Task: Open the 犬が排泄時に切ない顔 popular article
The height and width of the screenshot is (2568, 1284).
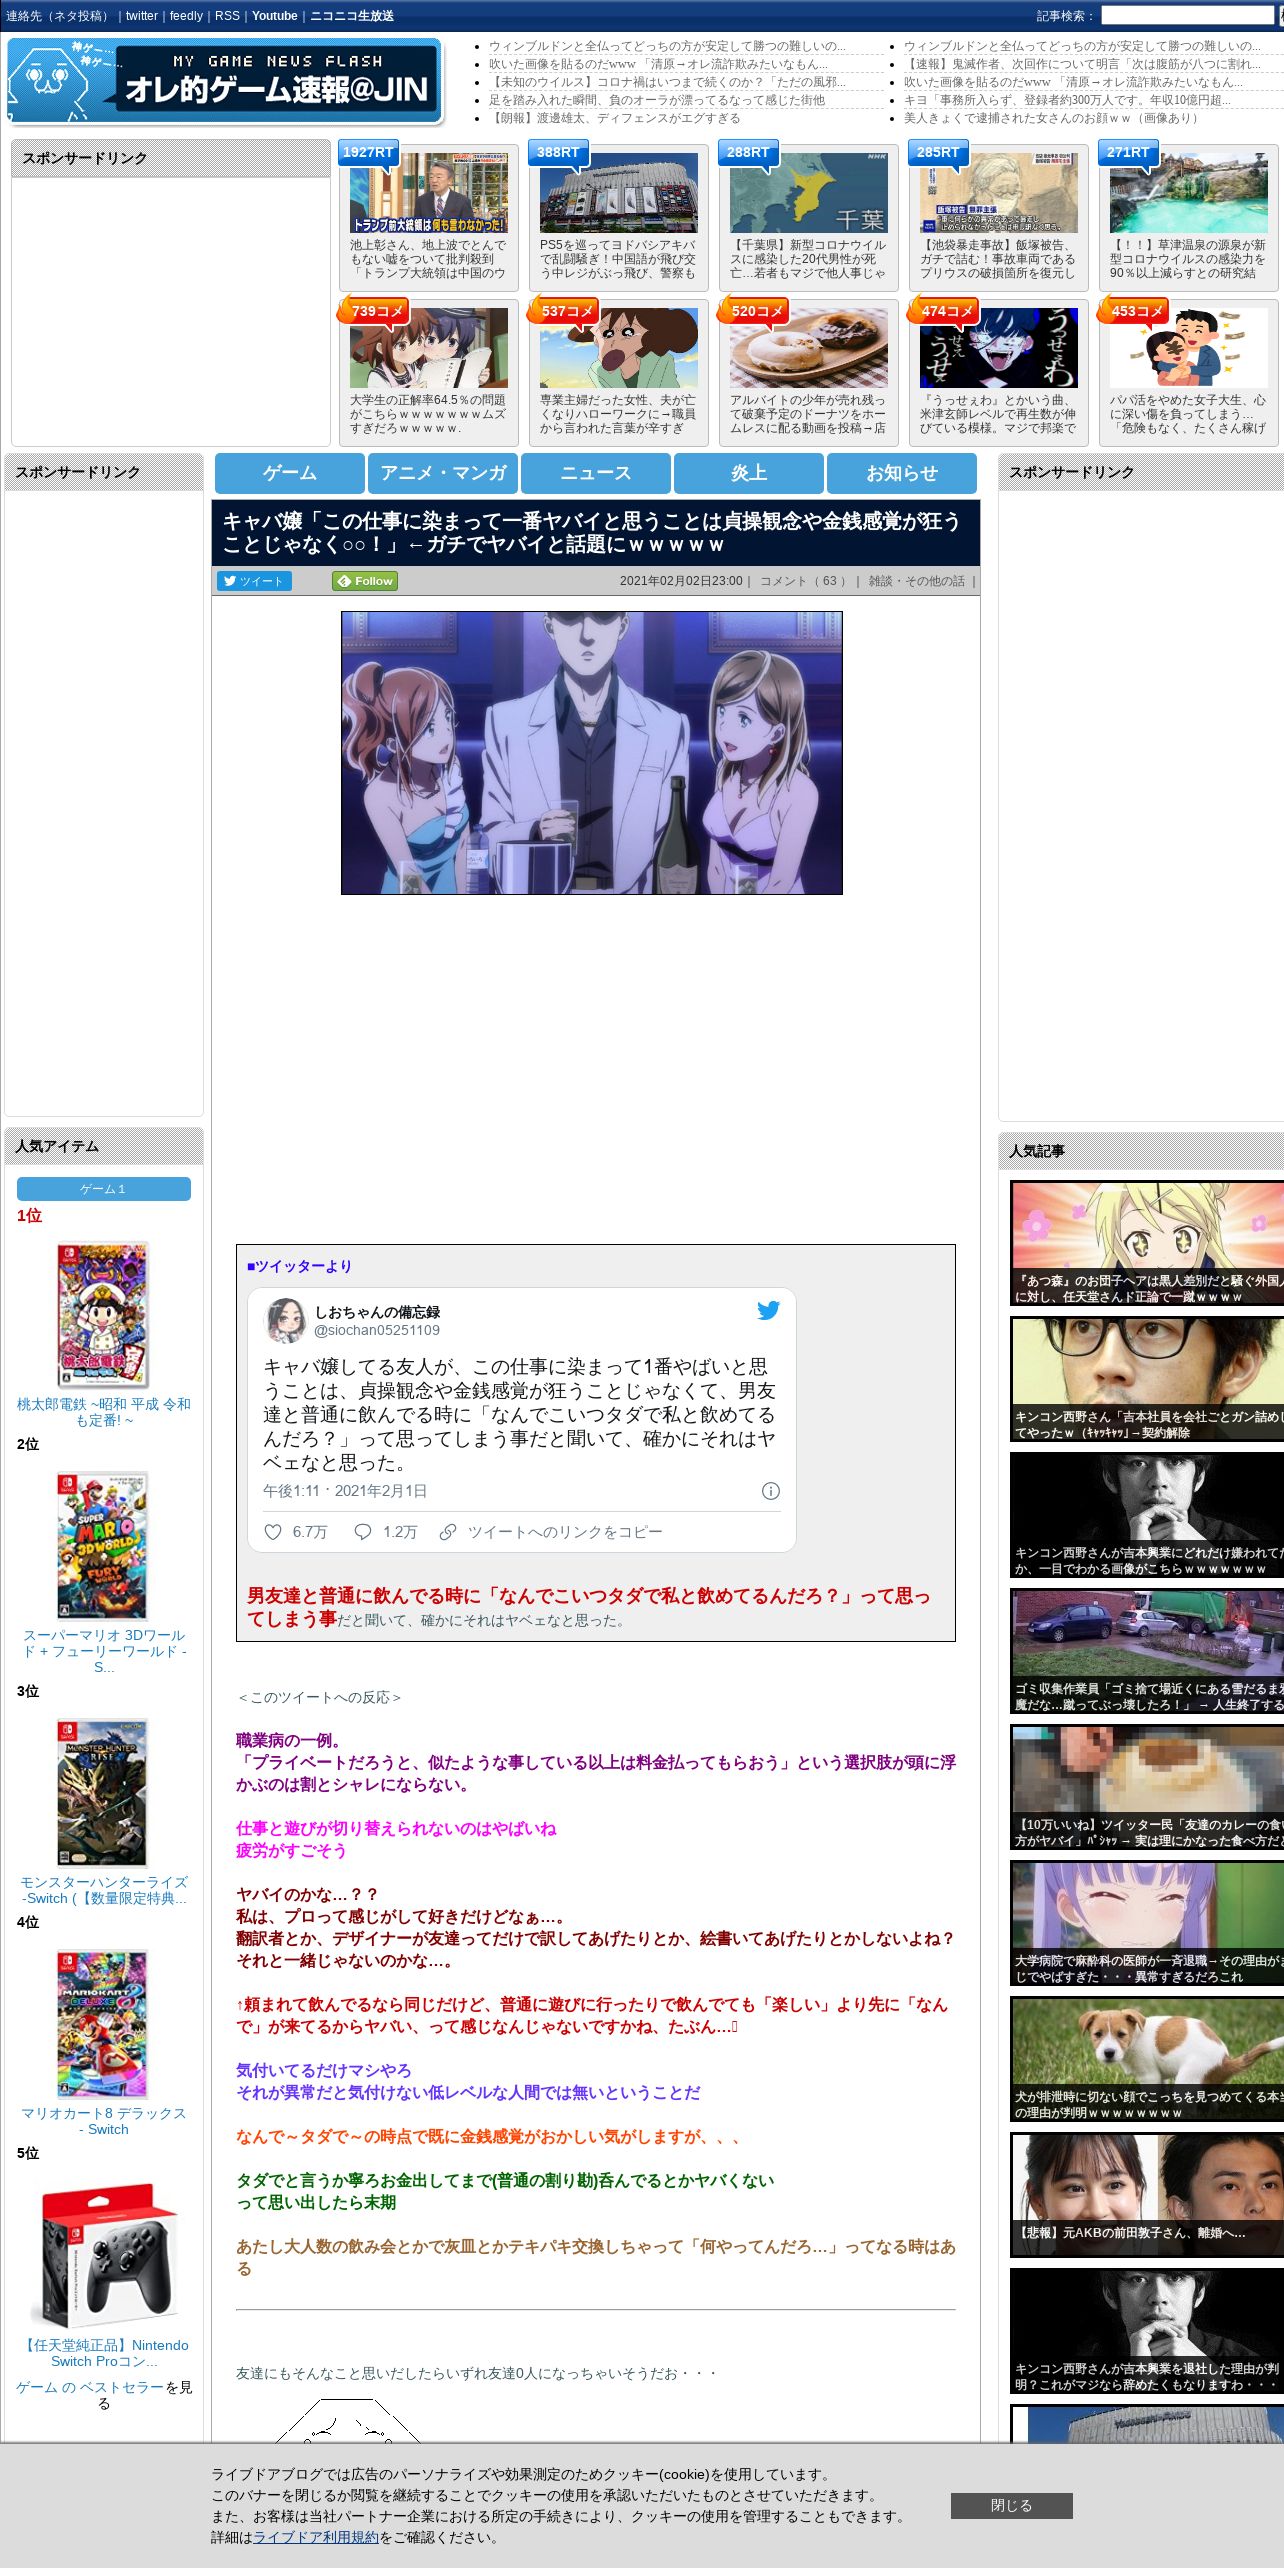Action: coord(1147,2059)
